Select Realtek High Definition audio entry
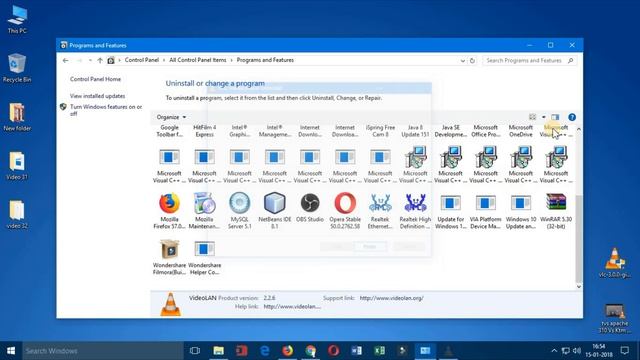The image size is (640, 360). 415,211
